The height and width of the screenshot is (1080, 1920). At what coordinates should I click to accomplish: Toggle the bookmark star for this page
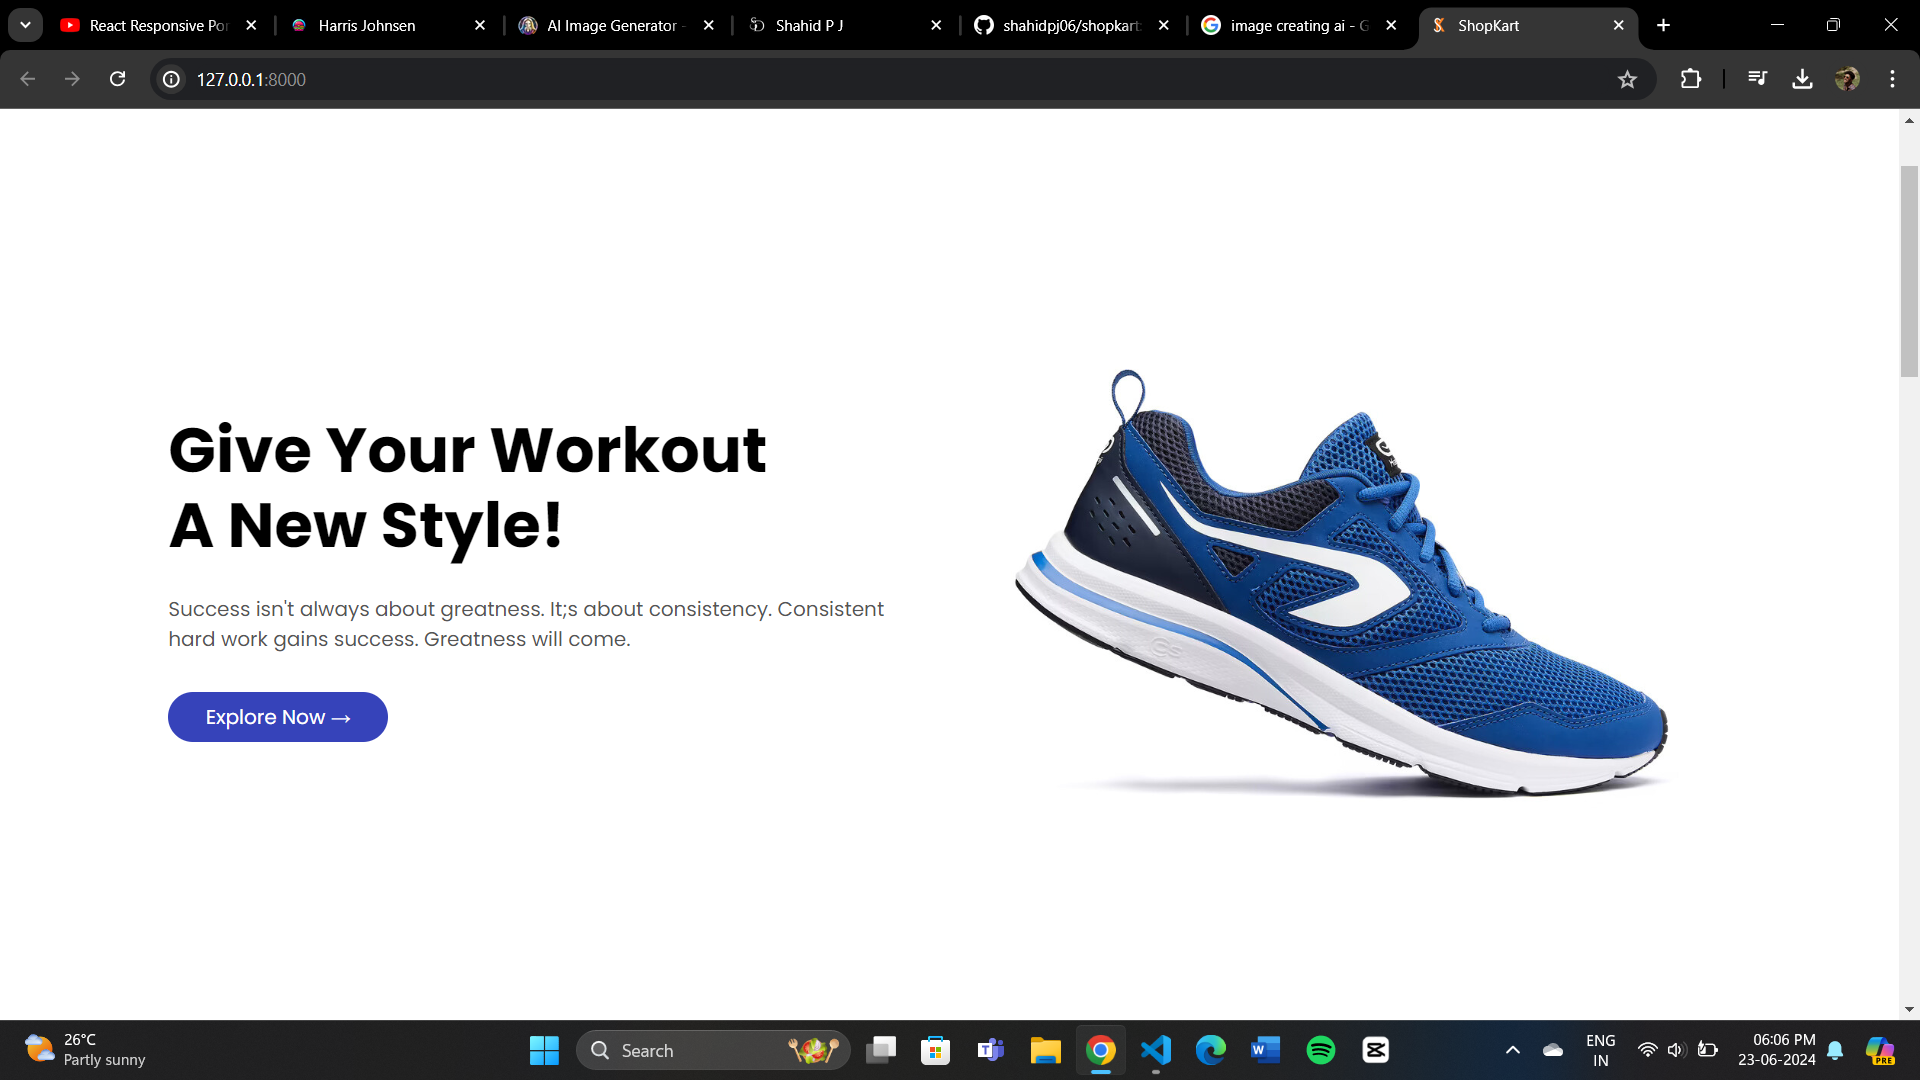(x=1628, y=79)
